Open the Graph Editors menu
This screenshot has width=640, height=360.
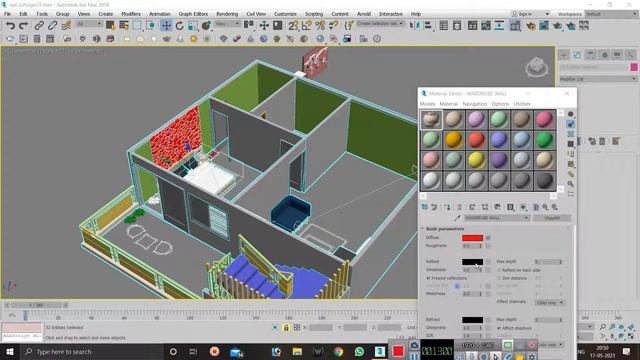pos(193,14)
